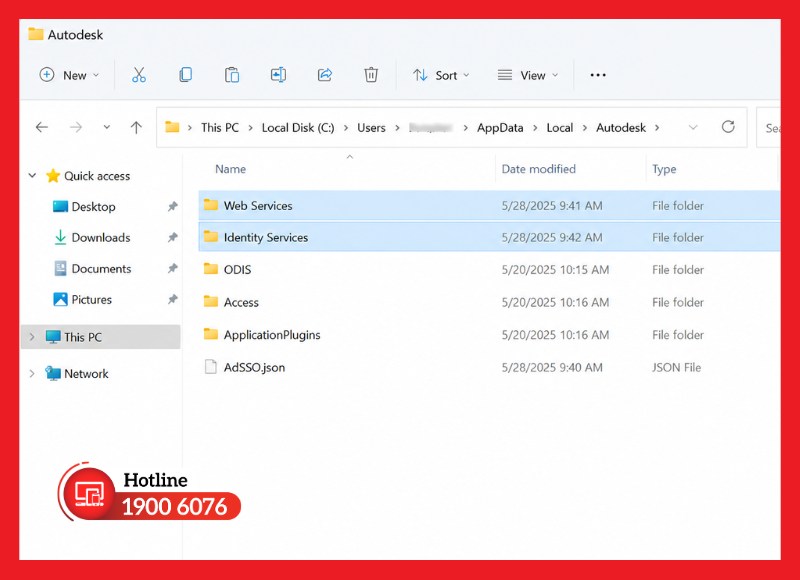Click the Identity Services folder icon

[x=211, y=237]
